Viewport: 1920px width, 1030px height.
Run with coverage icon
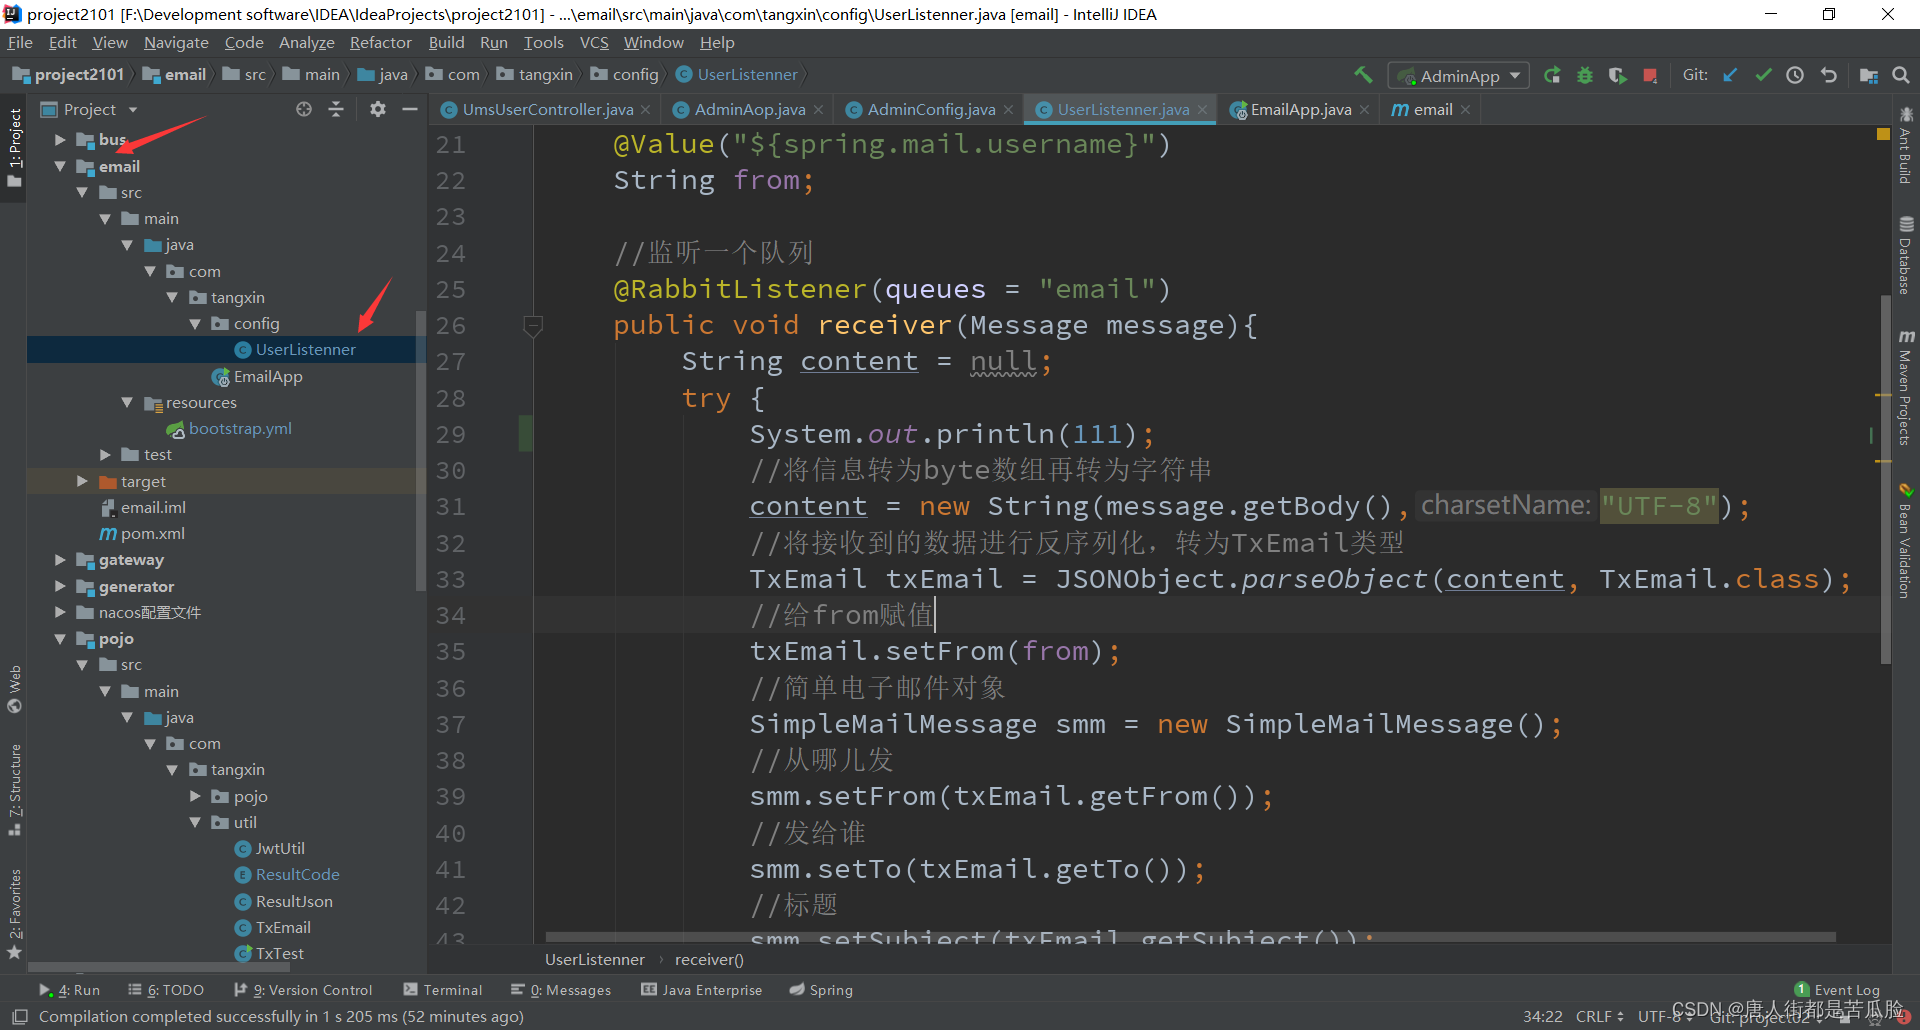pos(1617,75)
